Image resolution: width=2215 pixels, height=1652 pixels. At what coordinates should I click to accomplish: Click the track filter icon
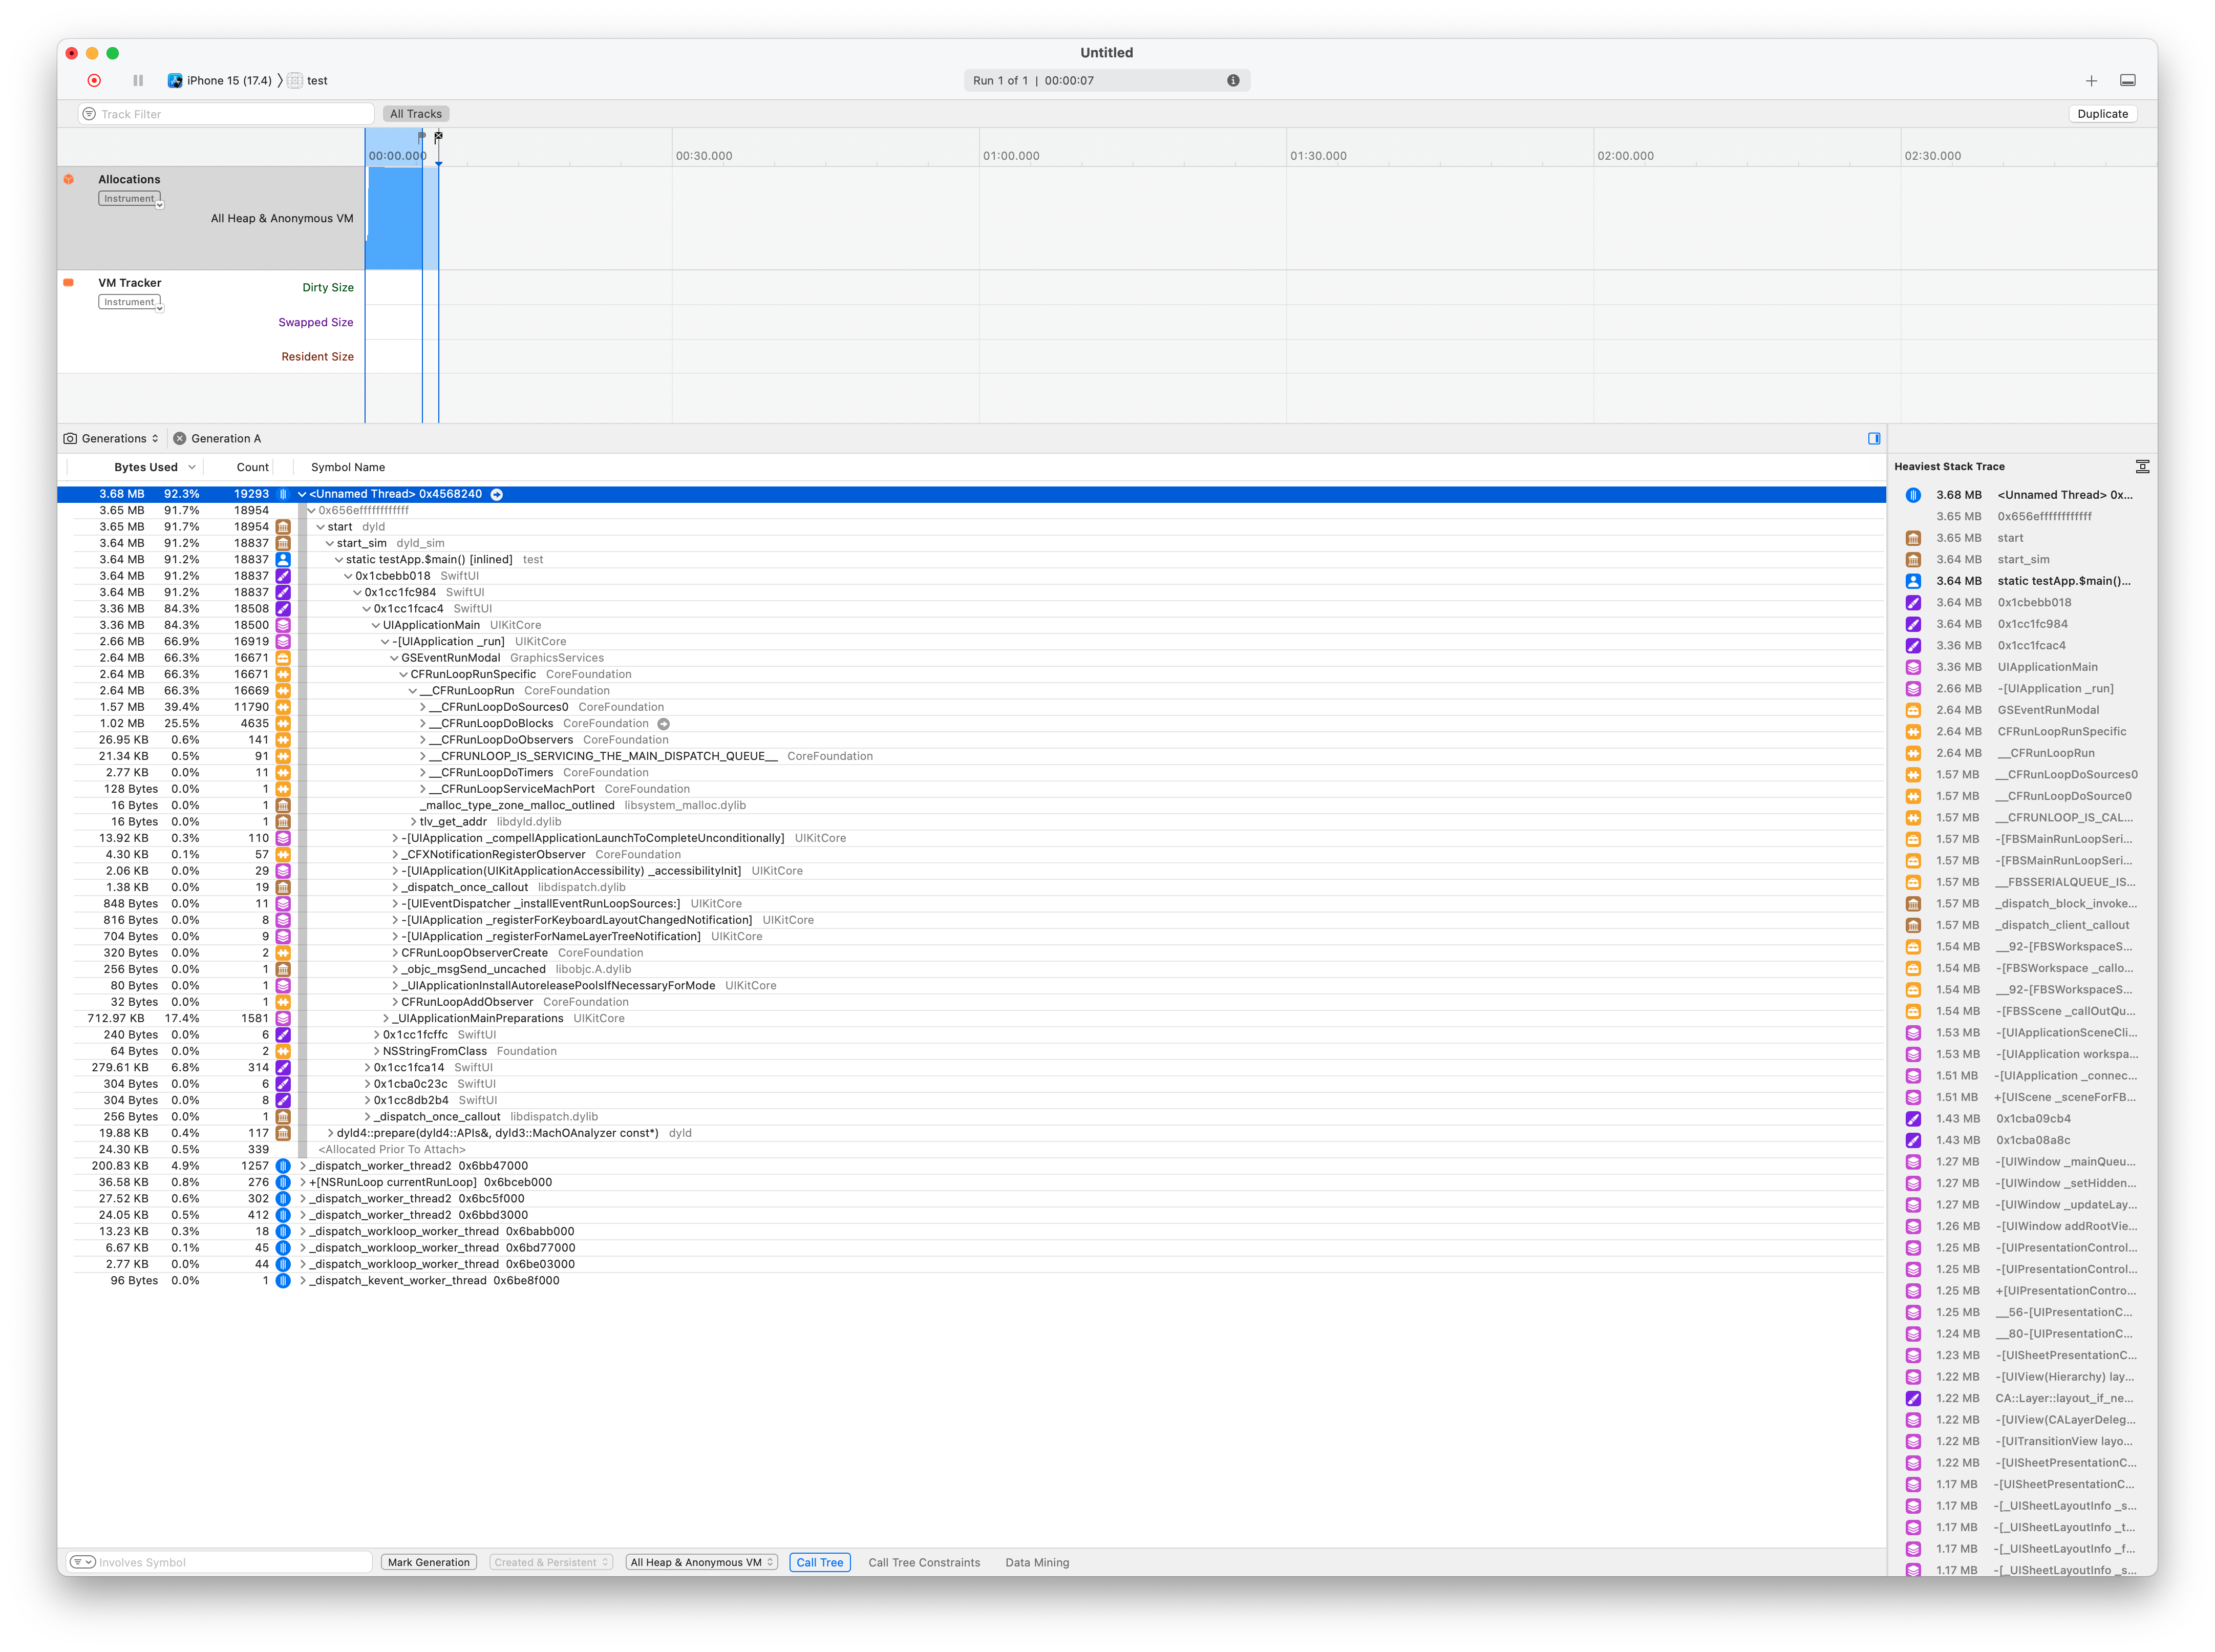coord(89,114)
